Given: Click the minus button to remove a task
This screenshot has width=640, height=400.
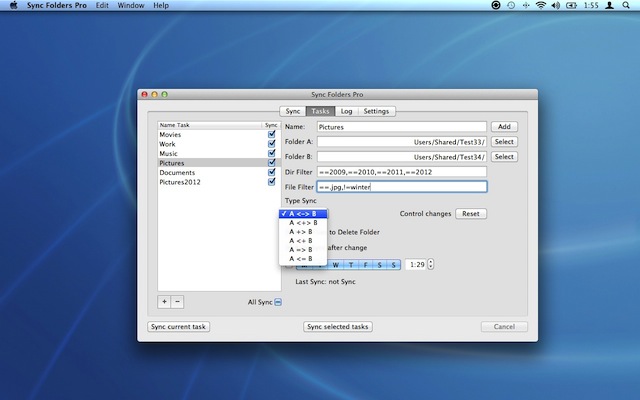Looking at the screenshot, I should click(177, 301).
